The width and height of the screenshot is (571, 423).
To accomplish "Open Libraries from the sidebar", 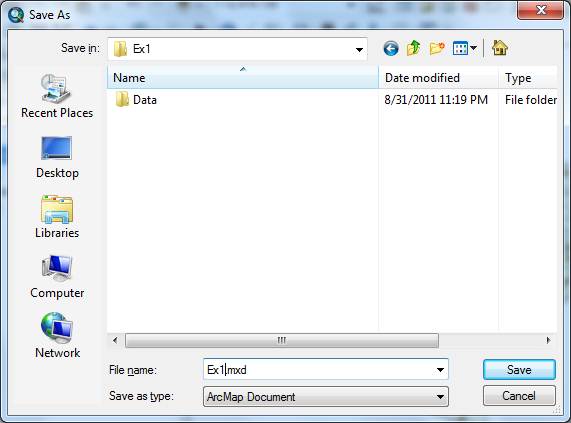I will tap(57, 217).
